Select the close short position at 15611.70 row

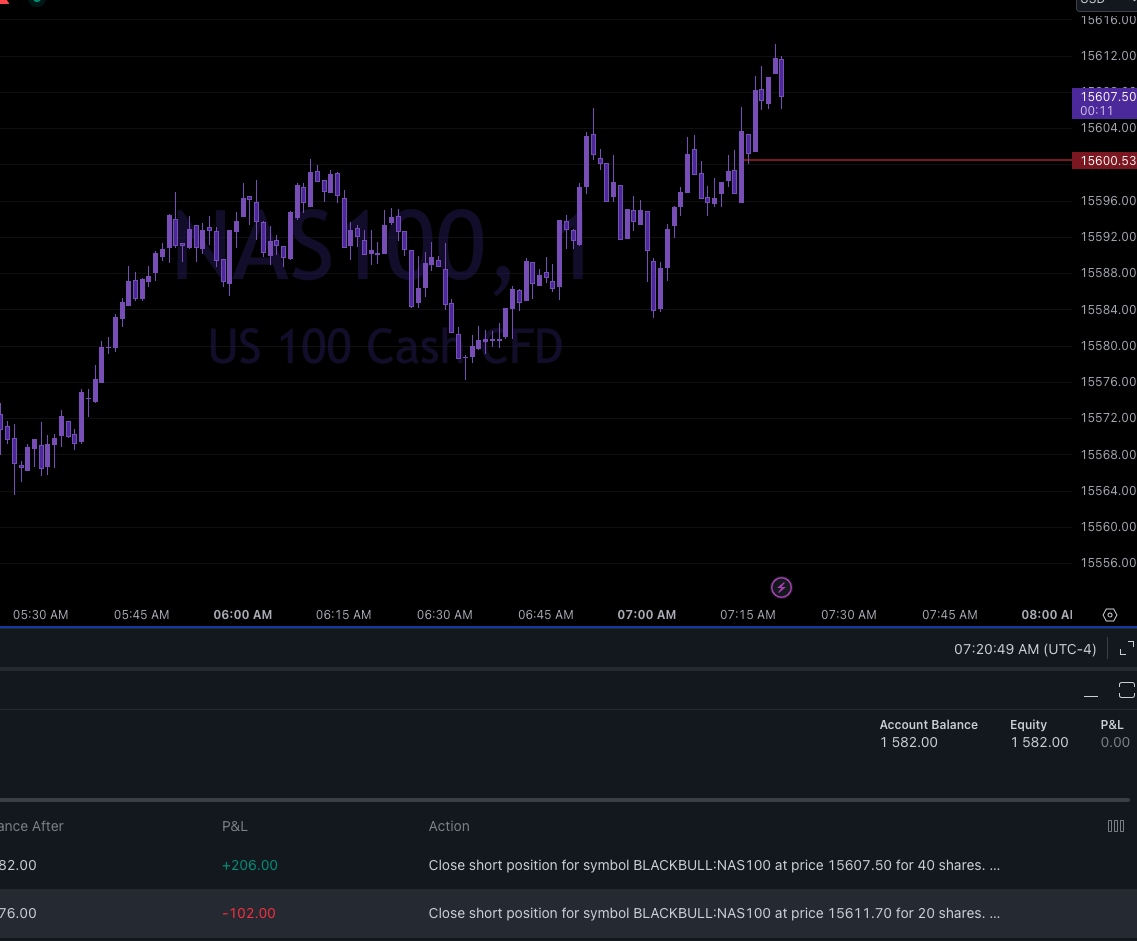click(713, 913)
